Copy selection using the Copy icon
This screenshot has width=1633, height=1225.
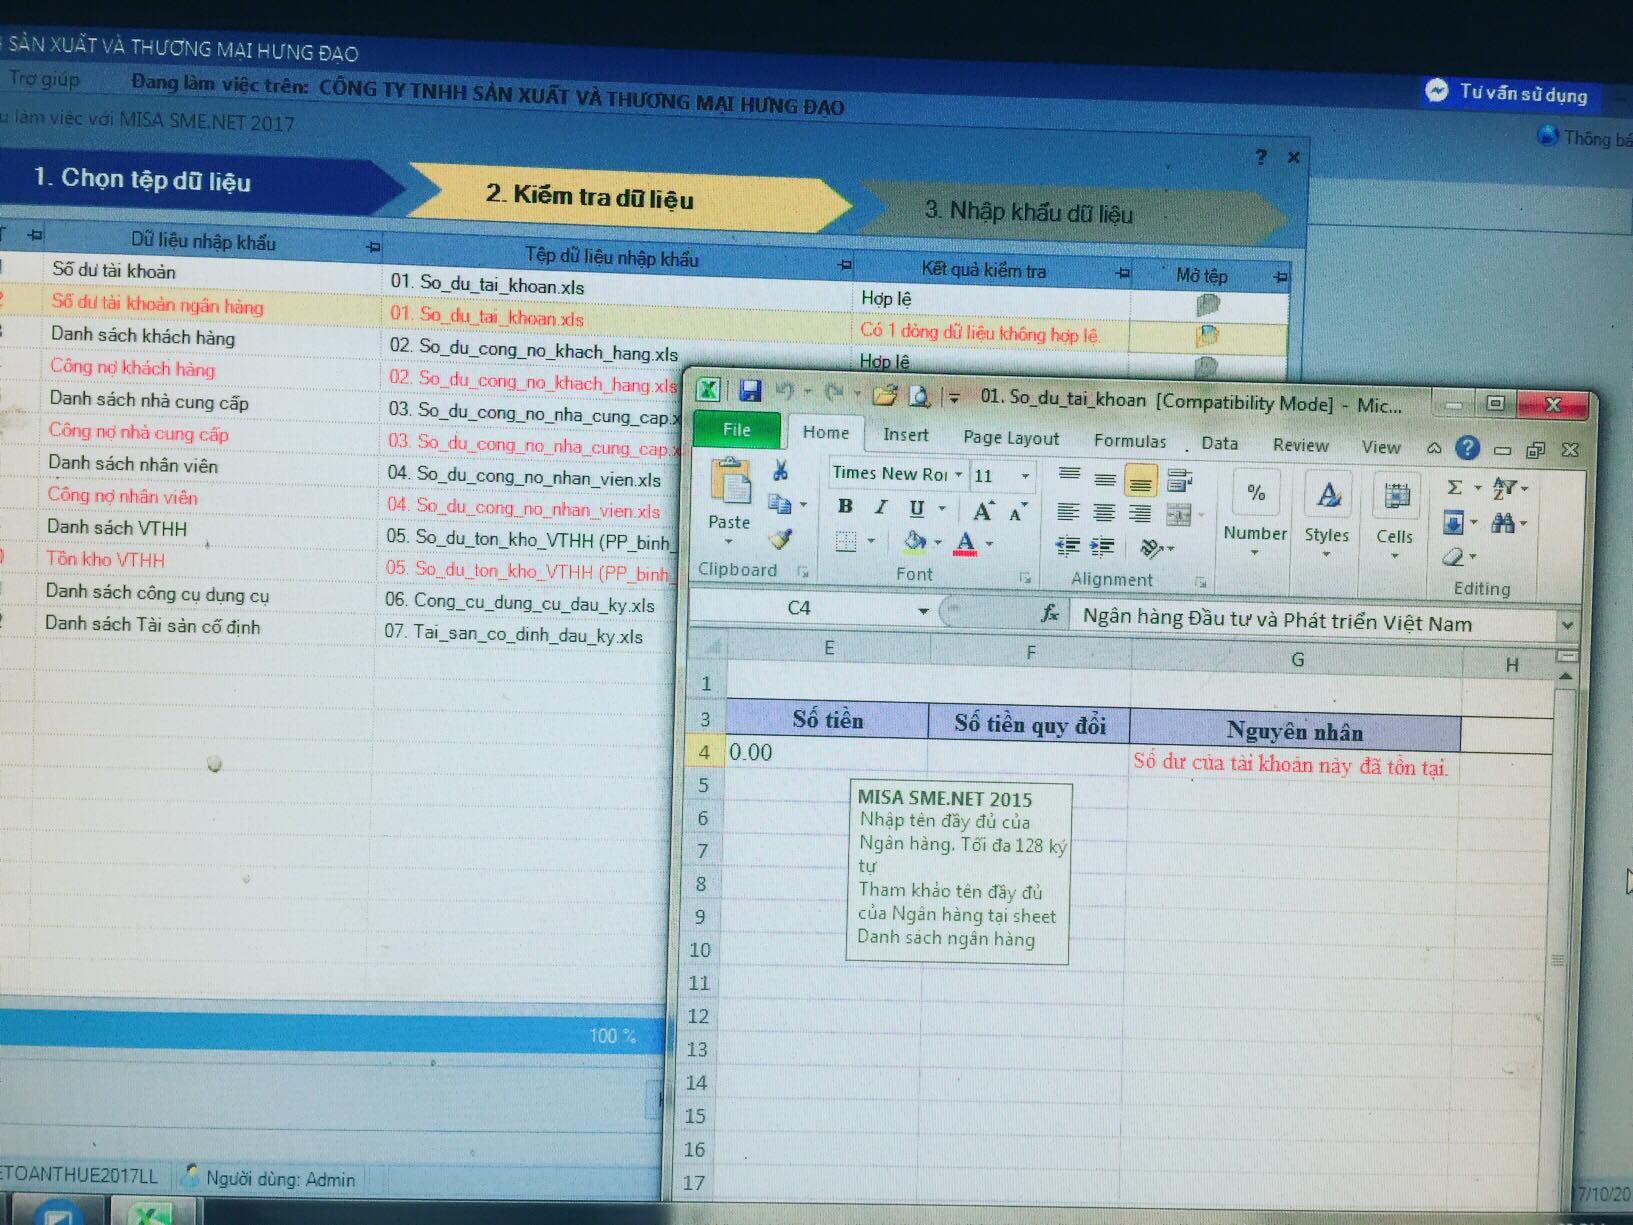coord(780,504)
